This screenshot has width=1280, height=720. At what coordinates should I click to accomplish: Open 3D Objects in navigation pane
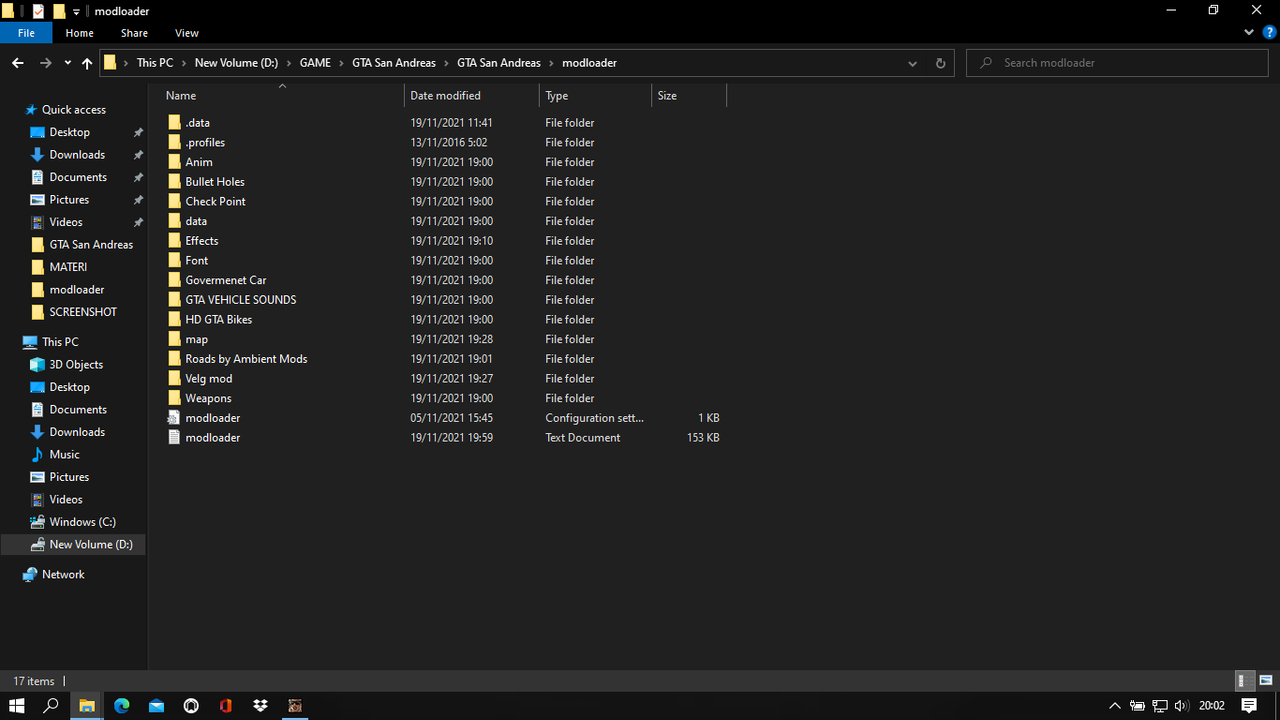pos(76,365)
